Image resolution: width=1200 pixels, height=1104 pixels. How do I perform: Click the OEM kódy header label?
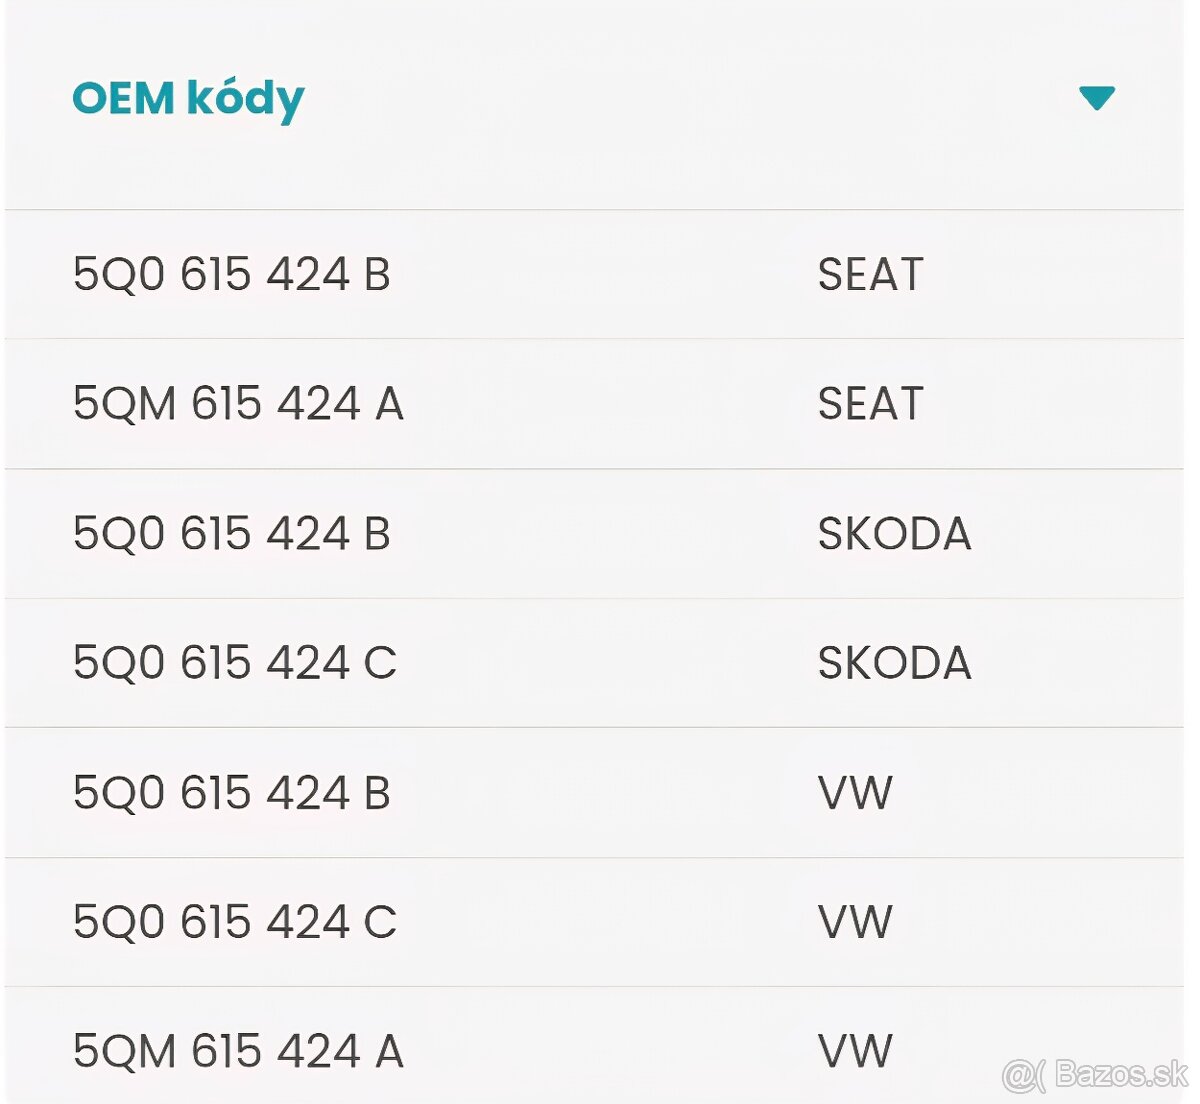point(188,96)
